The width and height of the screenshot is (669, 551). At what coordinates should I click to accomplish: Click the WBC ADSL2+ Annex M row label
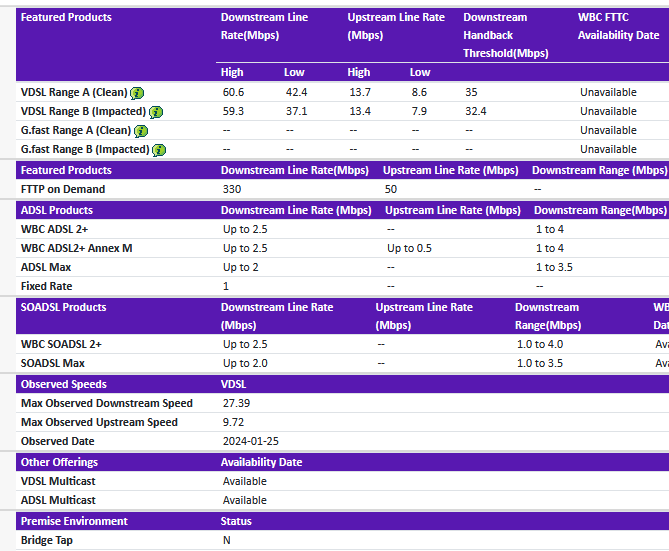[76, 248]
